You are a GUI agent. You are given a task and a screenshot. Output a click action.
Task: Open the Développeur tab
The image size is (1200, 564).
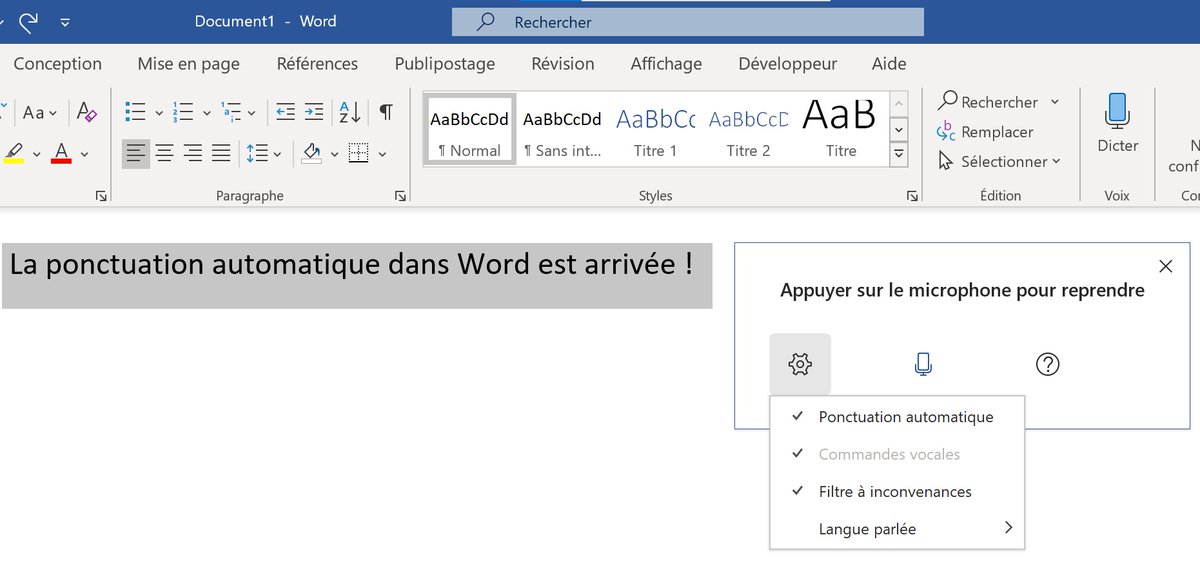[788, 64]
